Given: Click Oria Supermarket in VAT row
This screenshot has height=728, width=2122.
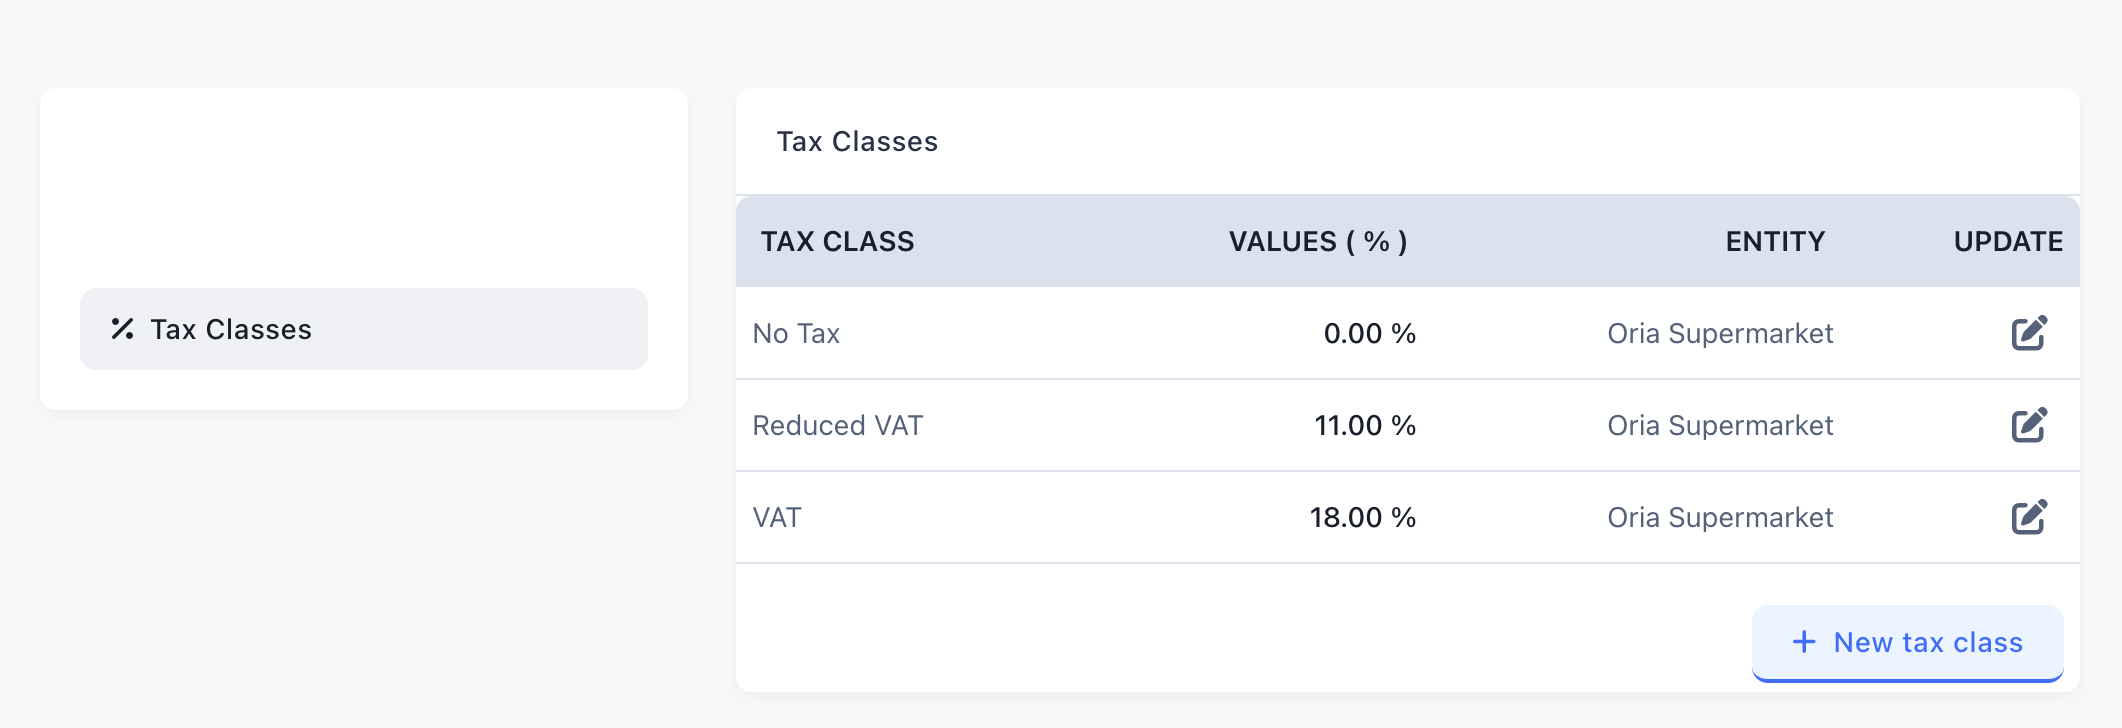Looking at the screenshot, I should tap(1720, 517).
